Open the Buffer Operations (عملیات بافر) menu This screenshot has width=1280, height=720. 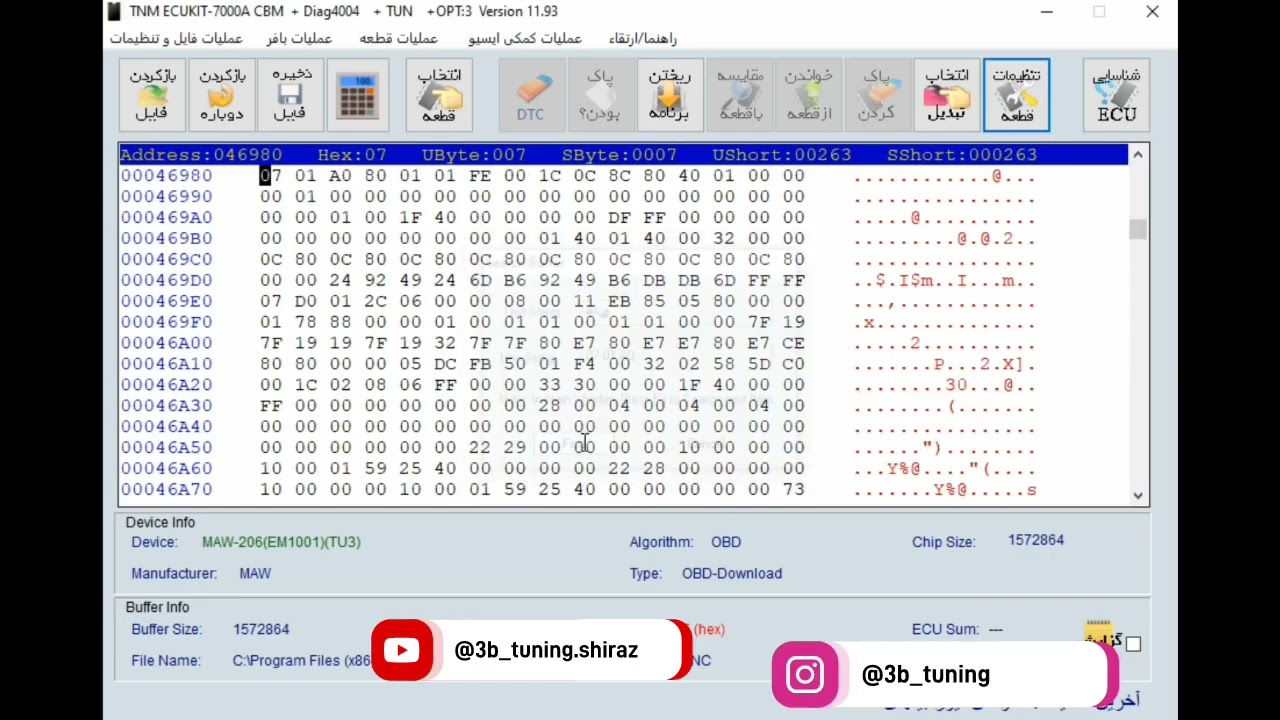click(x=299, y=38)
